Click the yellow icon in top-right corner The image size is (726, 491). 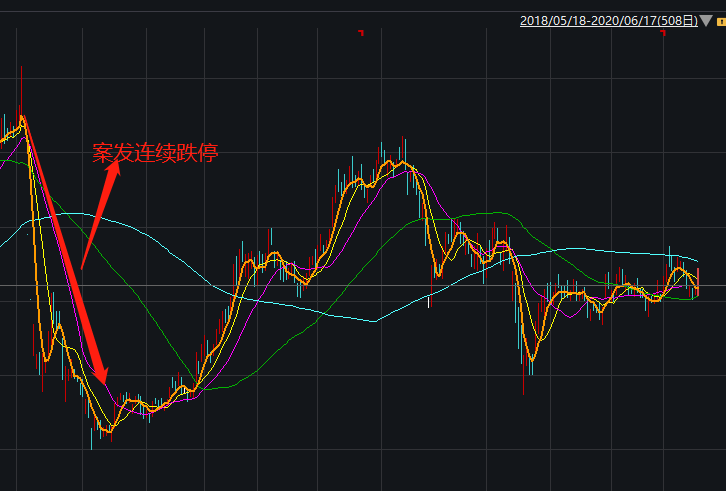point(719,20)
